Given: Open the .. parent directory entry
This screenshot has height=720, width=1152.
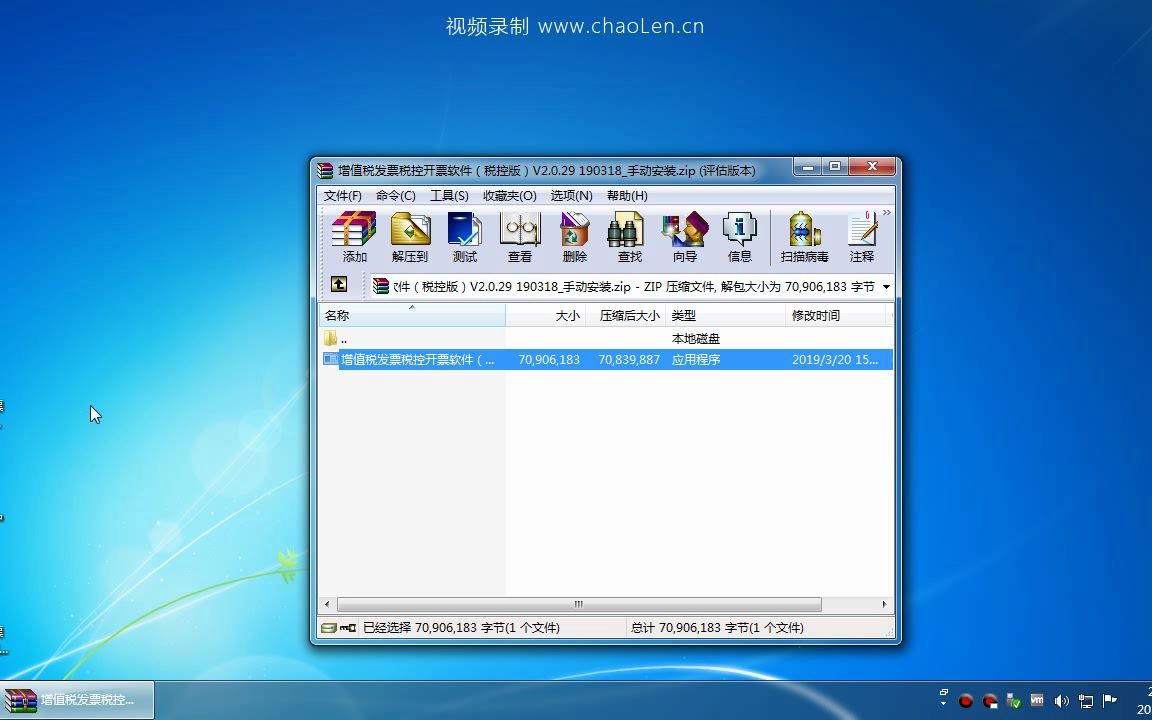Looking at the screenshot, I should click(342, 338).
